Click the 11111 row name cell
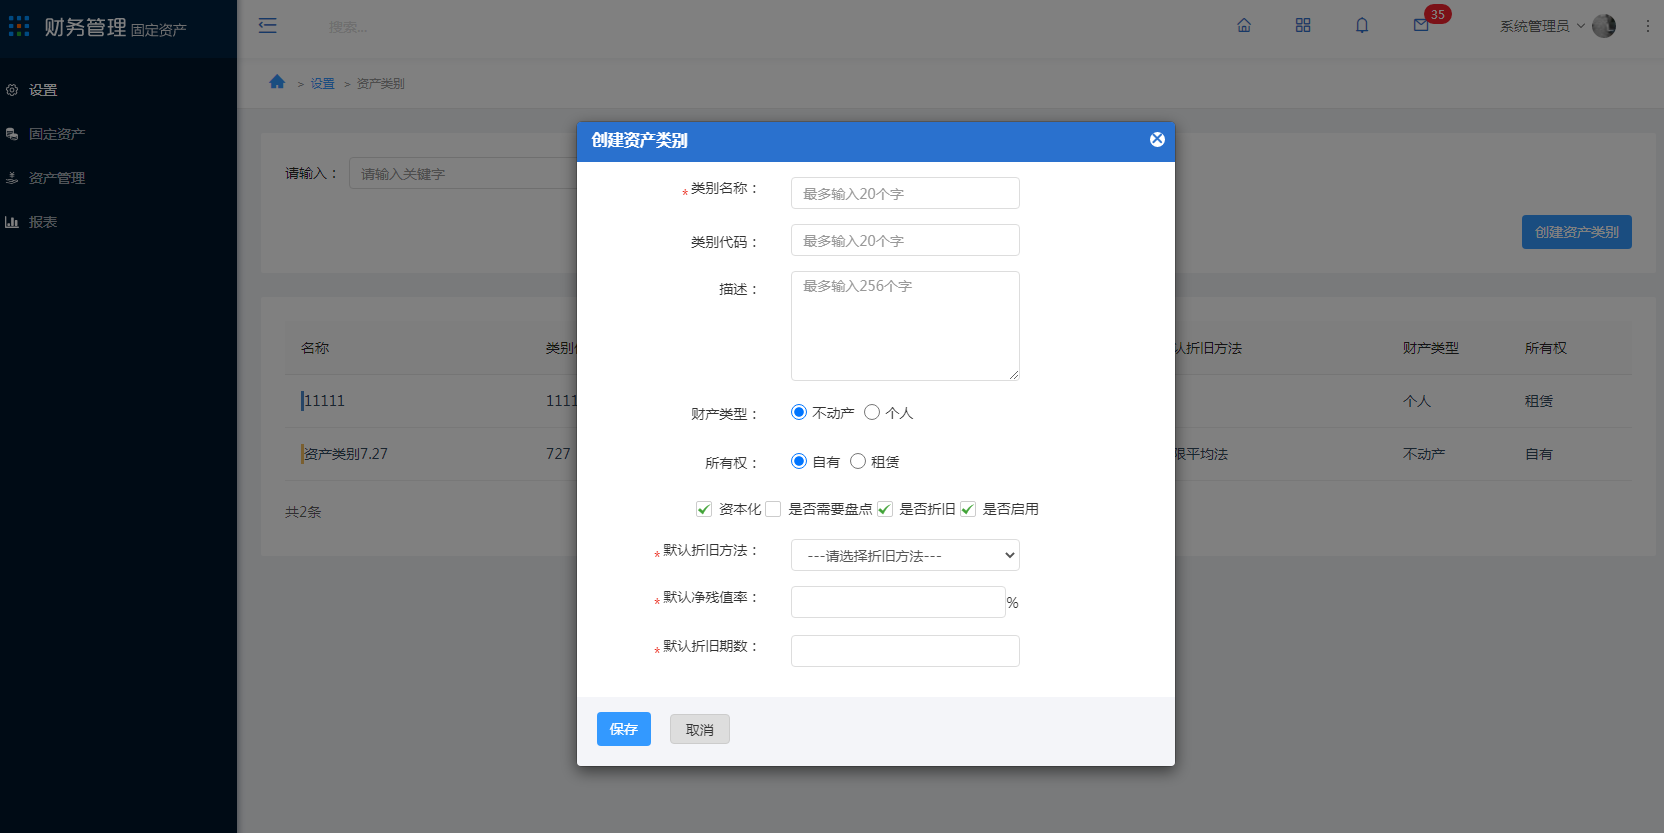 pyautogui.click(x=324, y=401)
